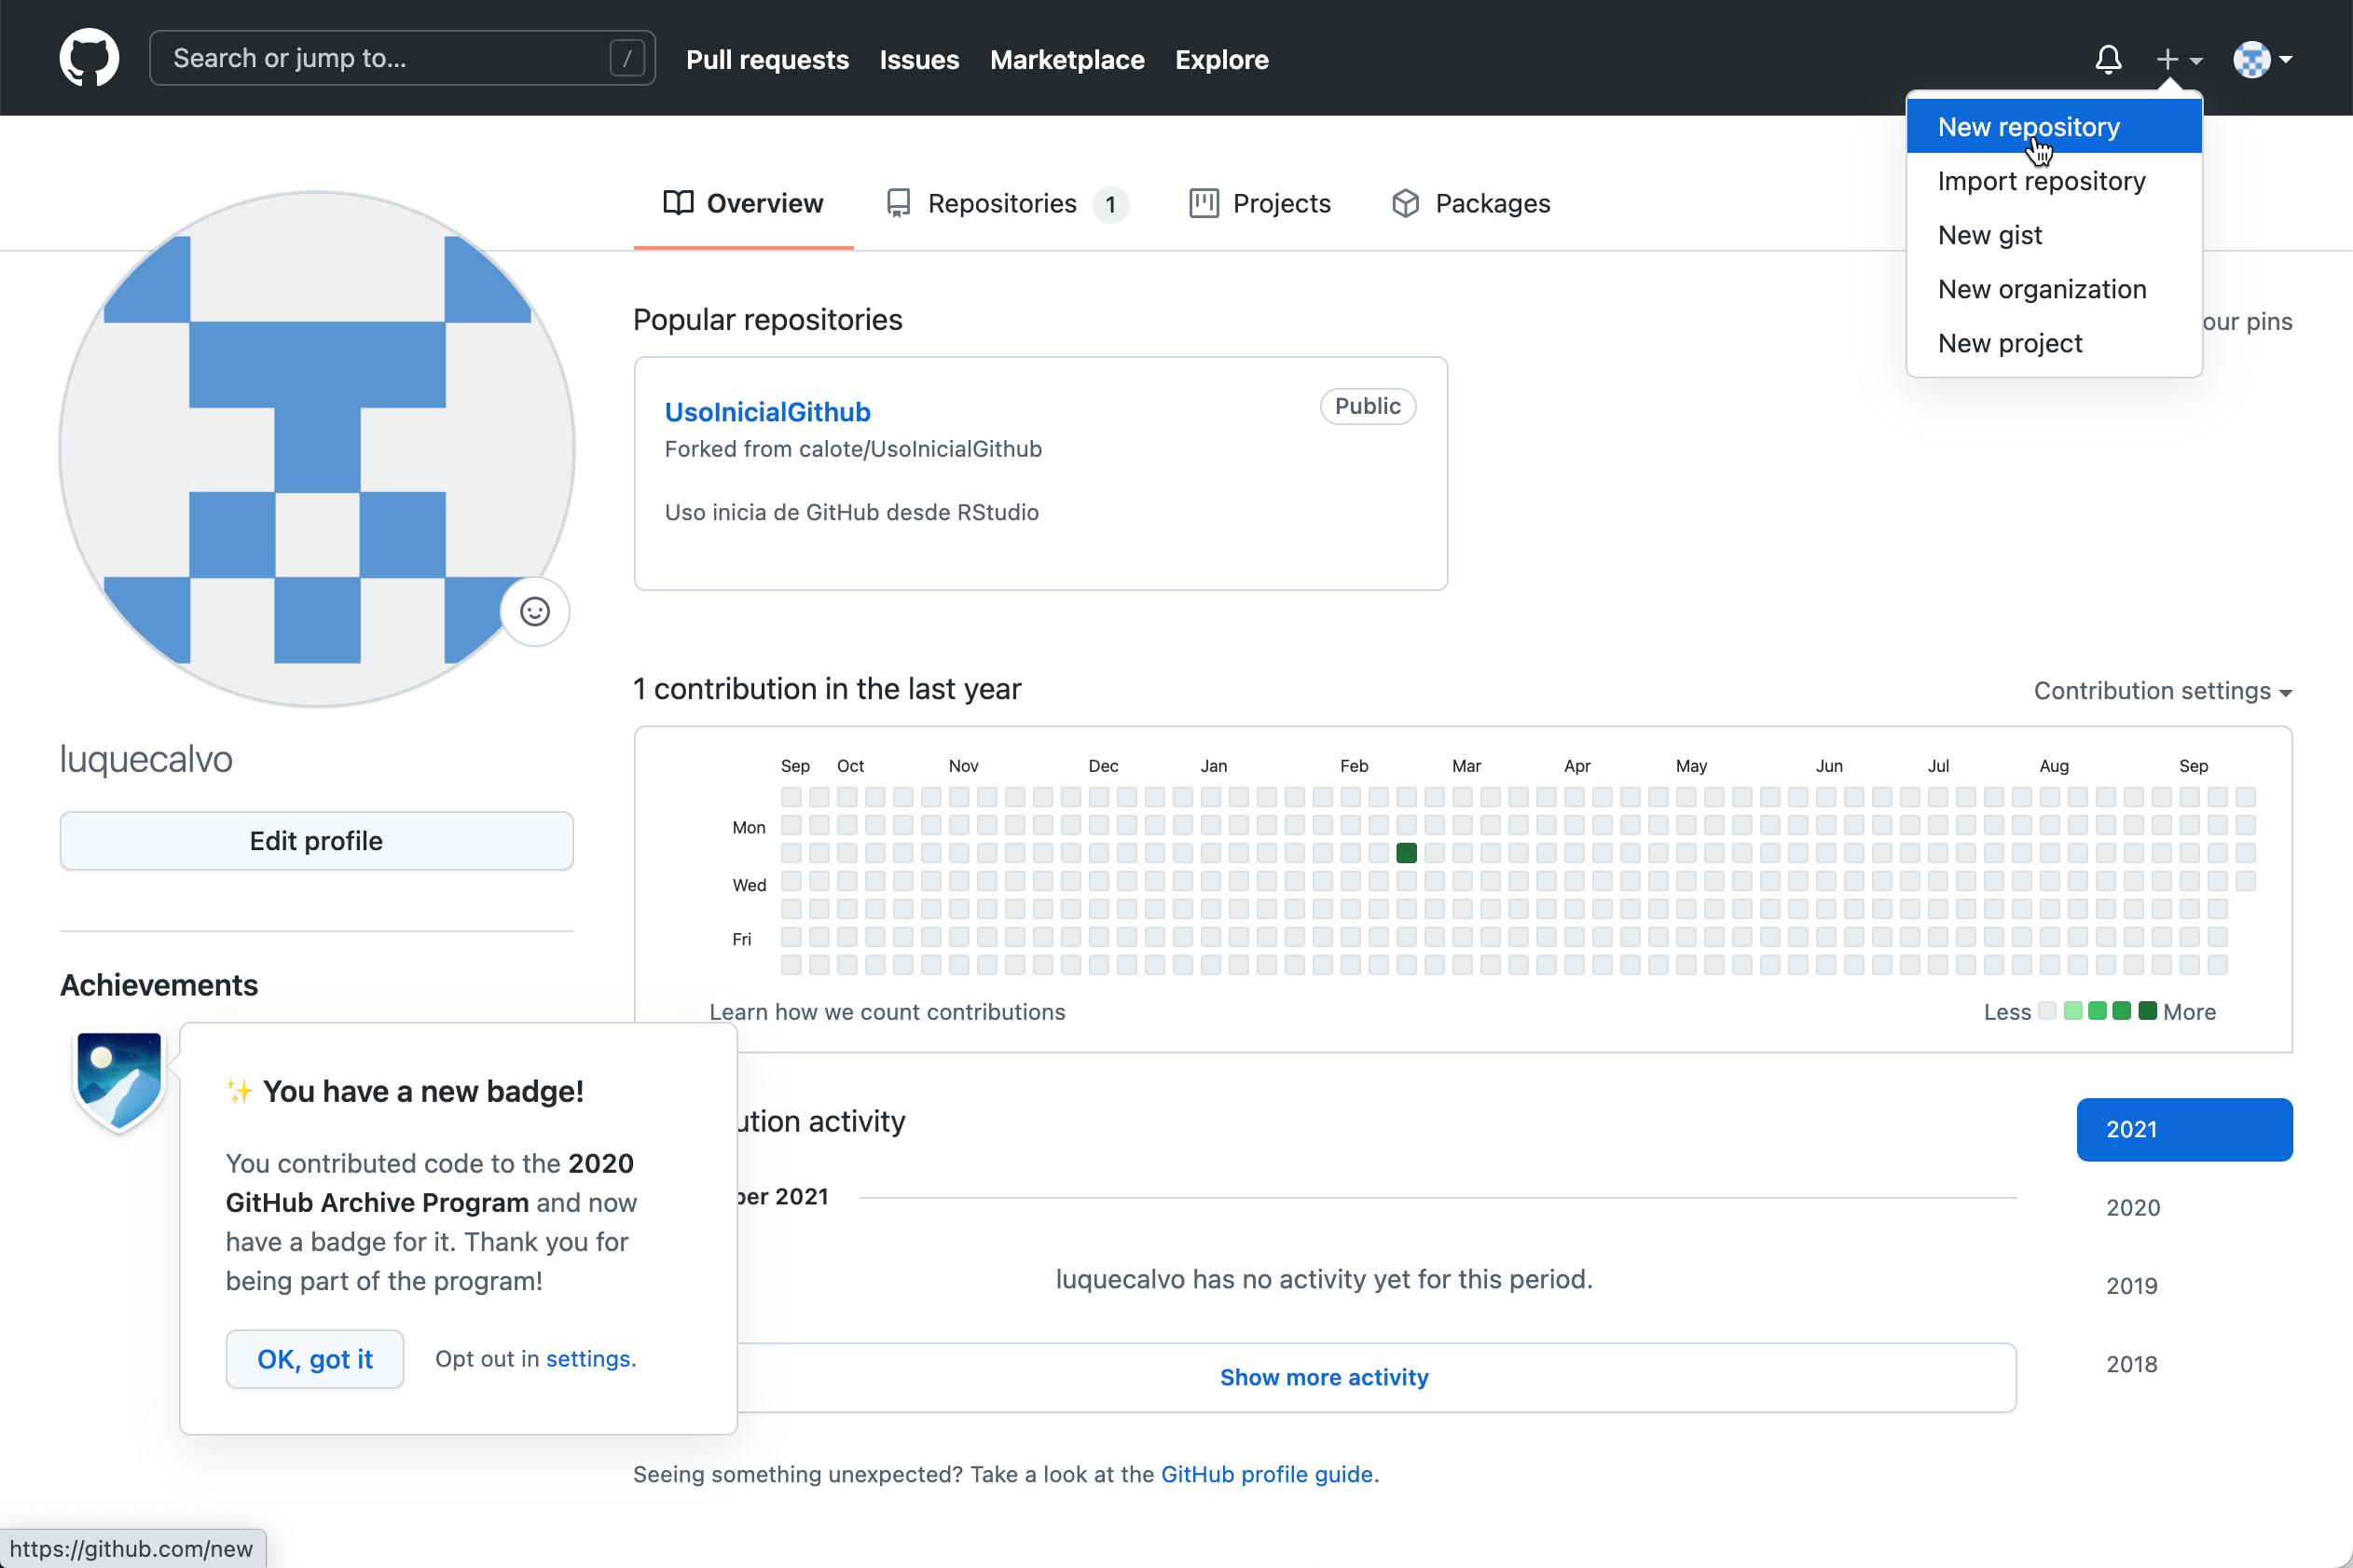2353x1568 pixels.
Task: Click Show more activity button
Action: tap(1324, 1377)
